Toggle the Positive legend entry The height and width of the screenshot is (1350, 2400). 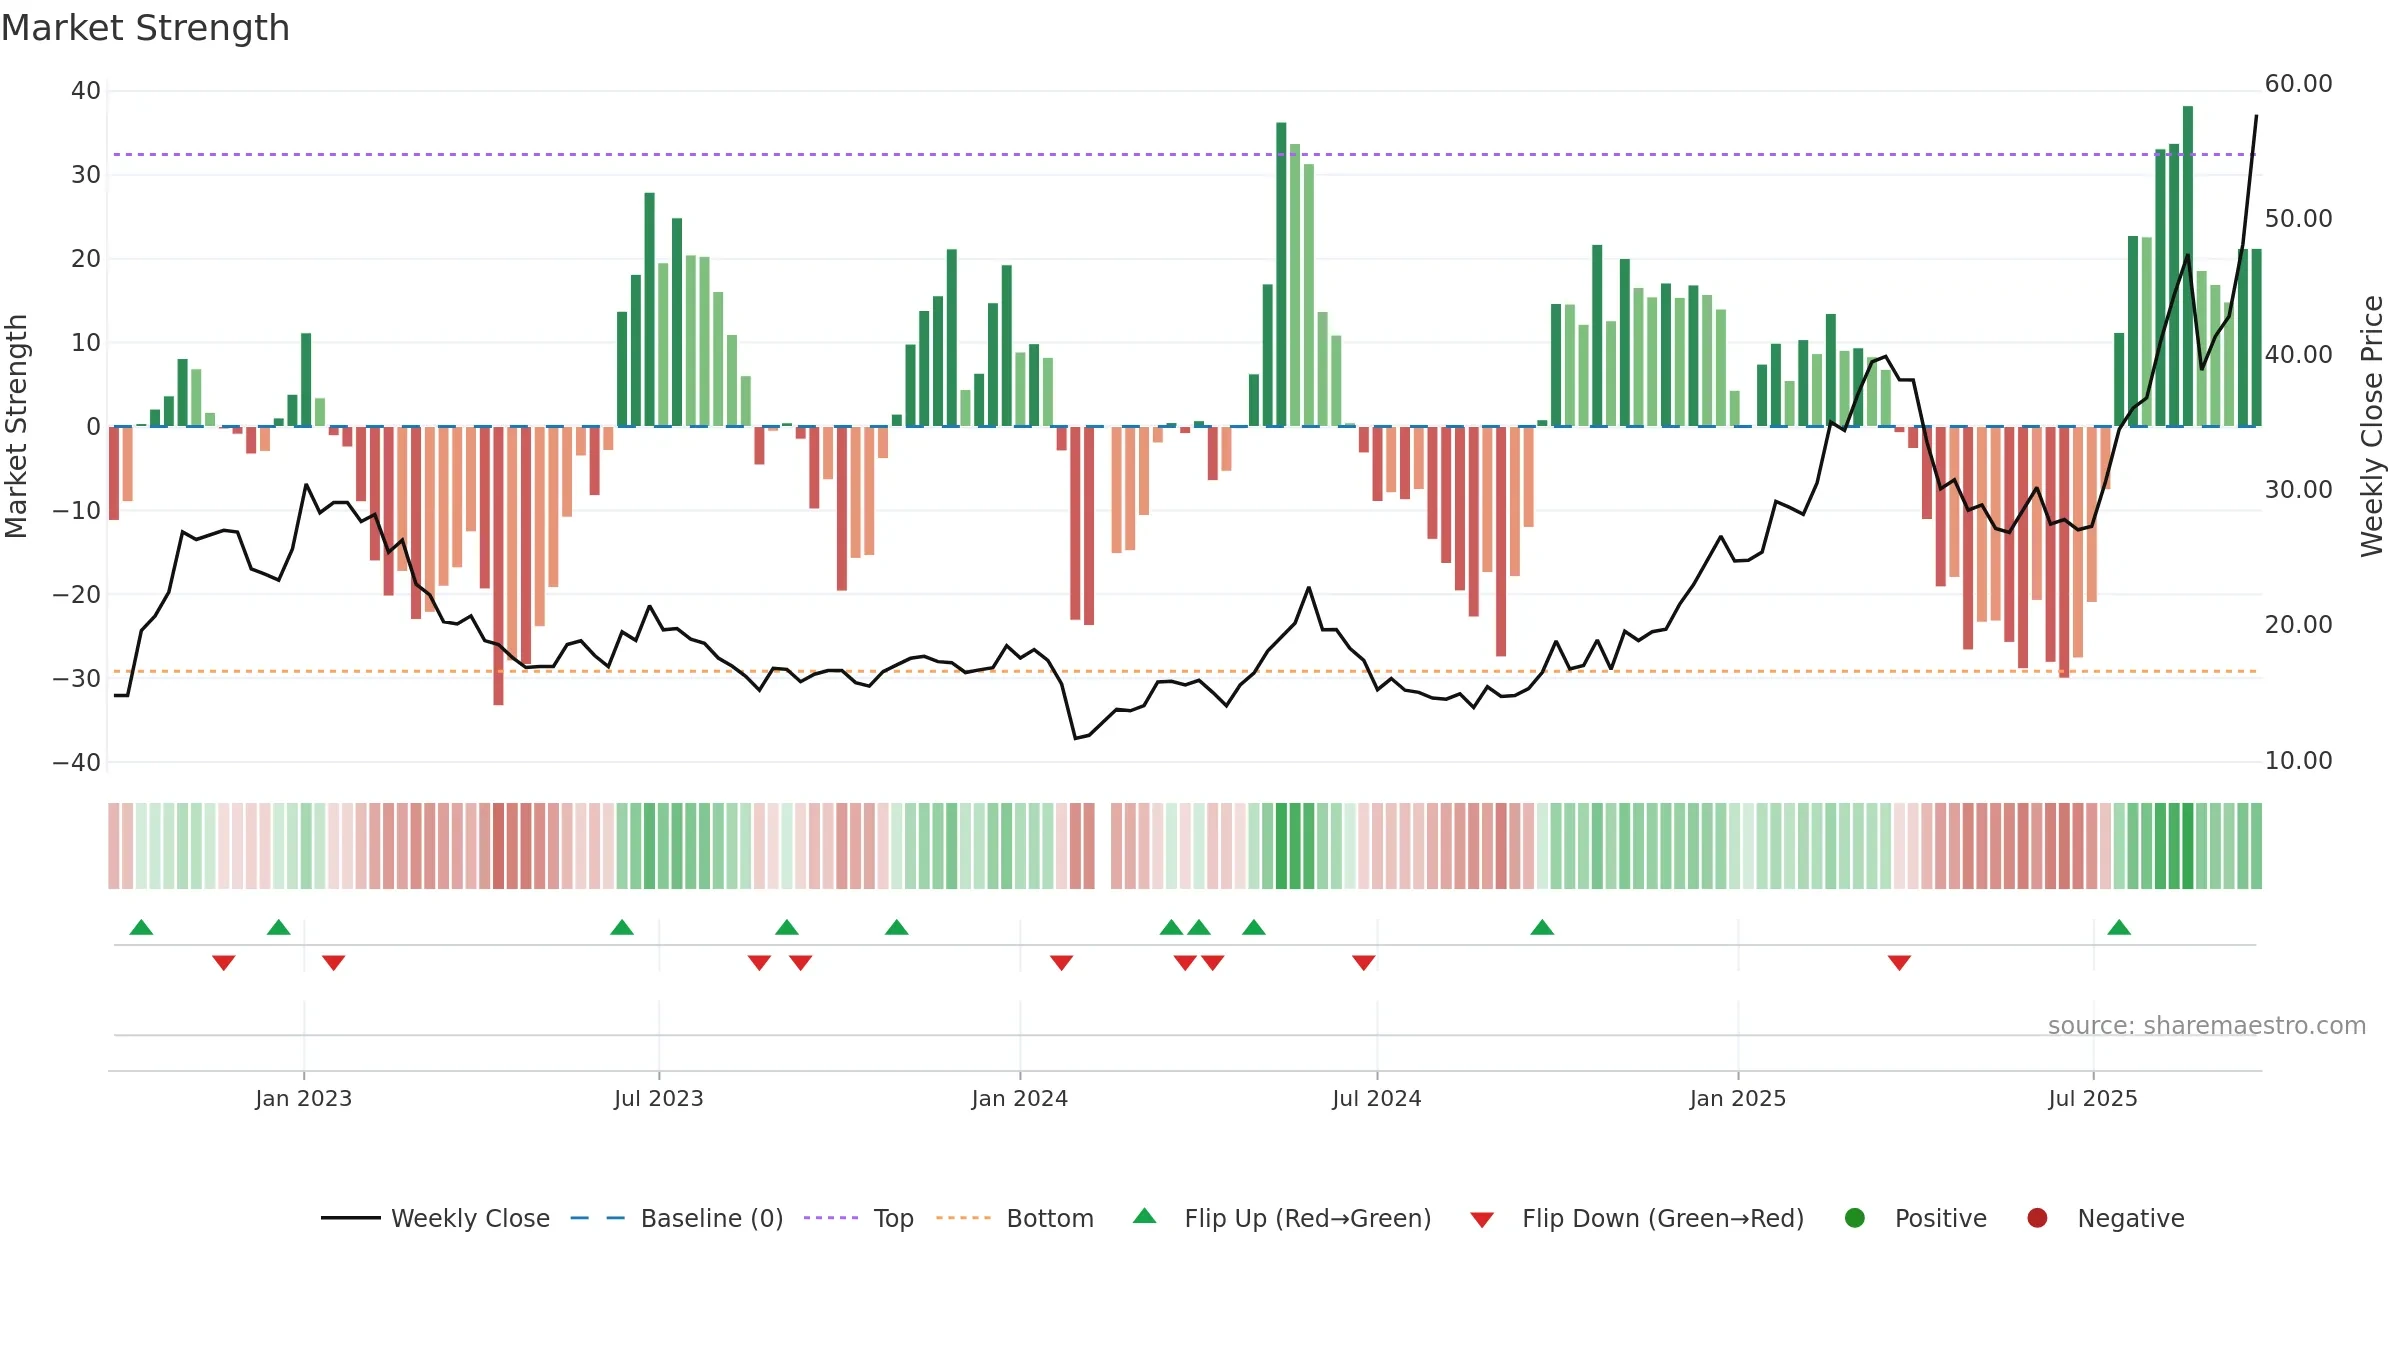pyautogui.click(x=1915, y=1218)
